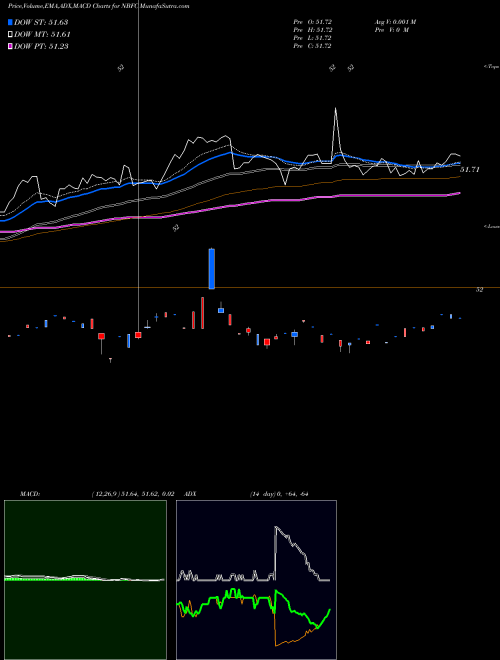This screenshot has width=500, height=660.
Task: Click the 51.71 current price label
Action: [470, 170]
